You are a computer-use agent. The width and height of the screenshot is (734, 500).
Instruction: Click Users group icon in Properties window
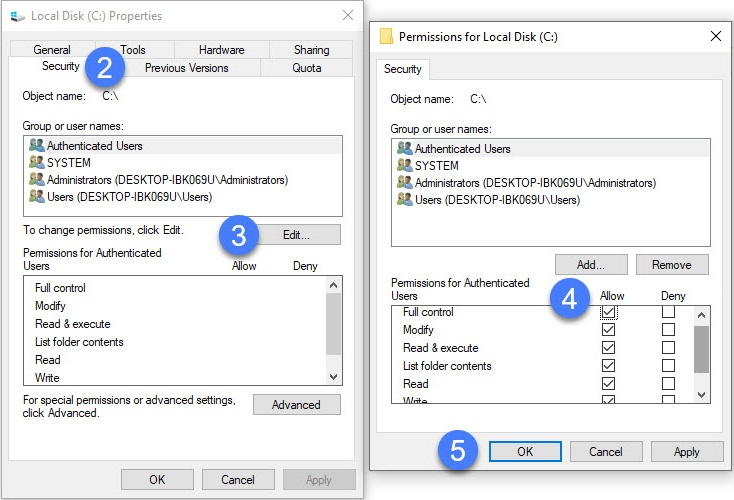point(37,196)
